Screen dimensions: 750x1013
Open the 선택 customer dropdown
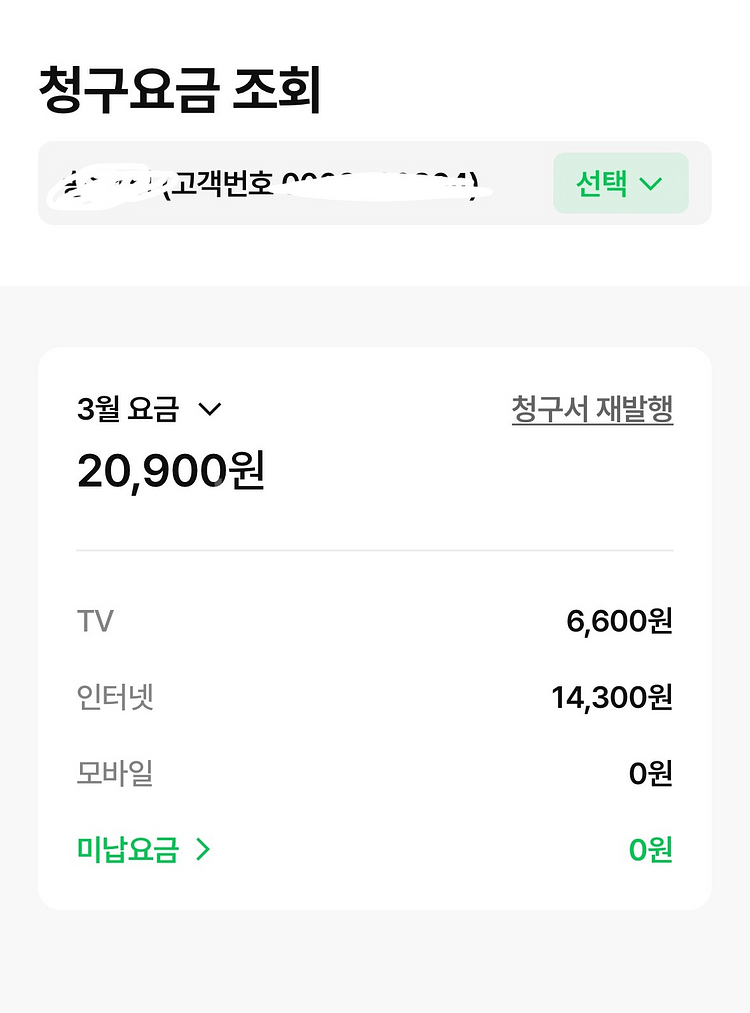[x=620, y=184]
